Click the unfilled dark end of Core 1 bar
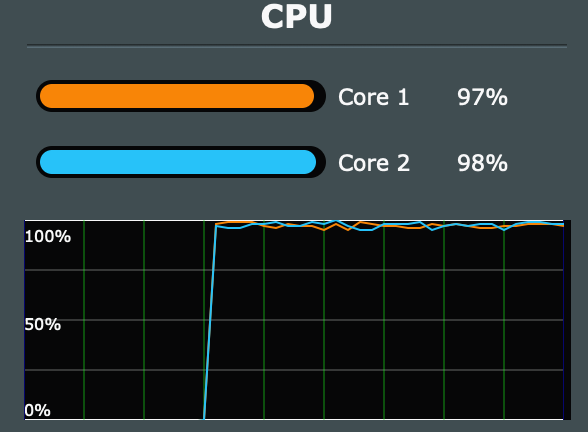The image size is (588, 432). pyautogui.click(x=319, y=96)
